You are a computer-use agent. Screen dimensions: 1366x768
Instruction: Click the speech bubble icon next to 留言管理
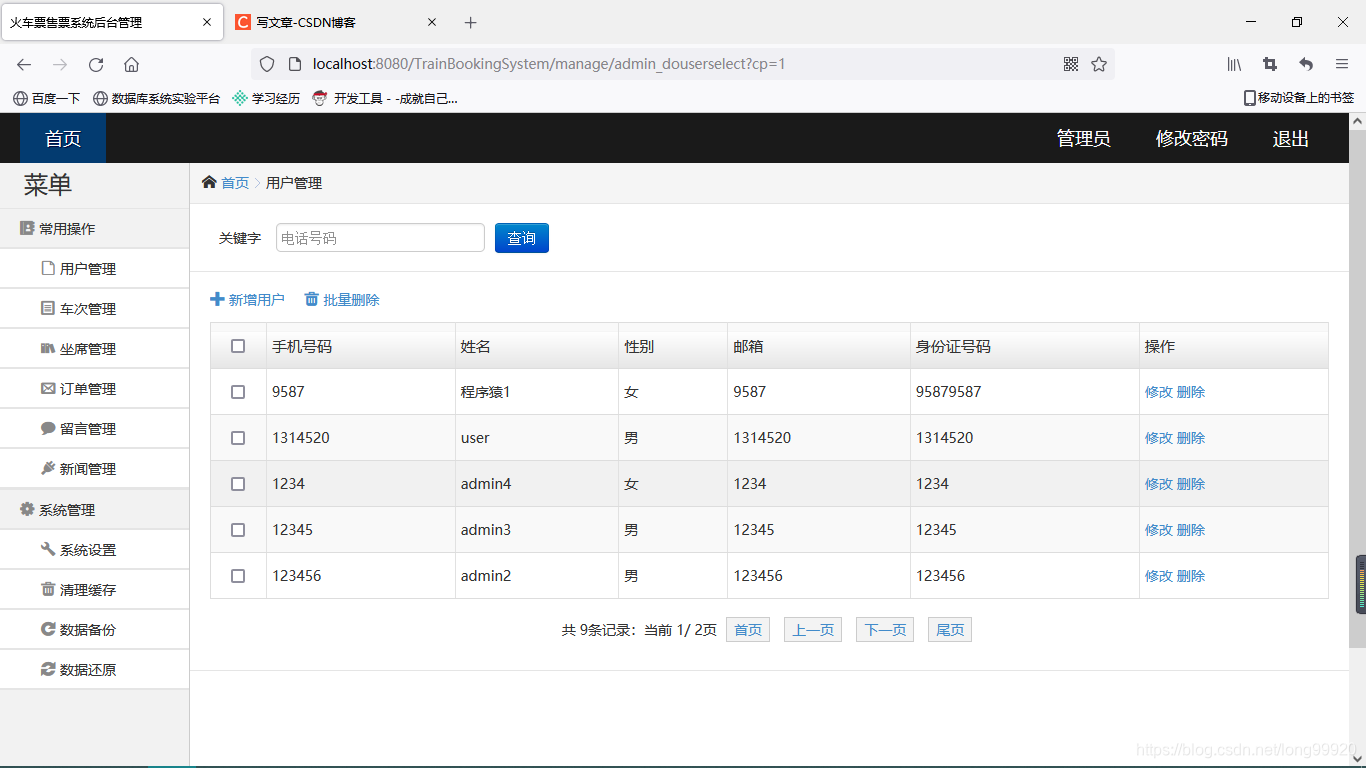coord(48,428)
